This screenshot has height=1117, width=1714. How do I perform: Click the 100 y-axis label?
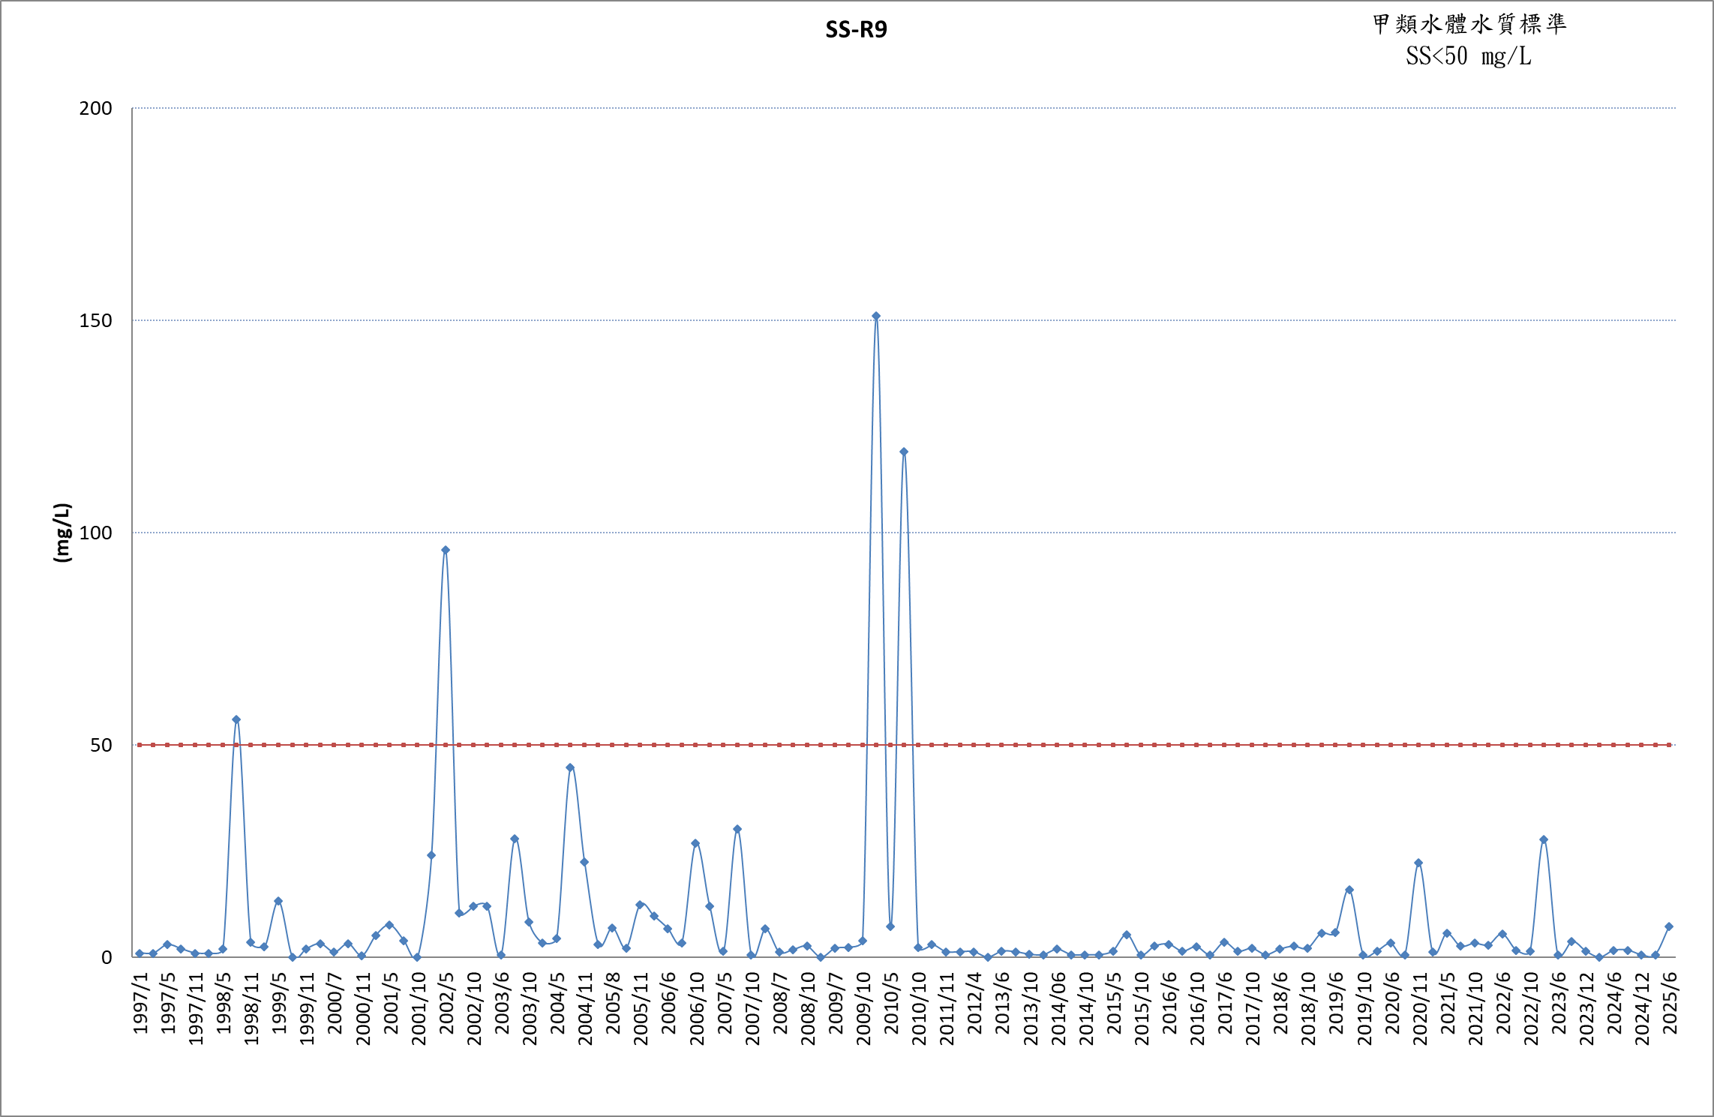[96, 533]
